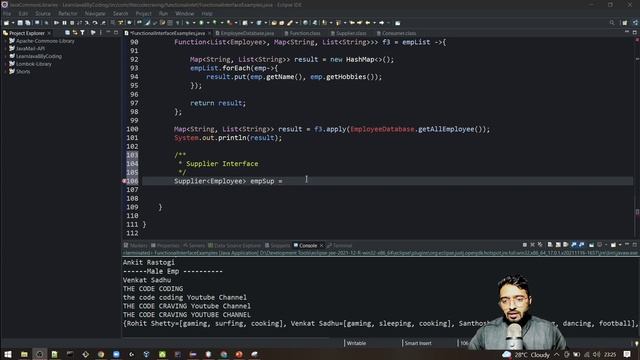Click Writable in the status bar
The width and height of the screenshot is (640, 360).
[356, 343]
